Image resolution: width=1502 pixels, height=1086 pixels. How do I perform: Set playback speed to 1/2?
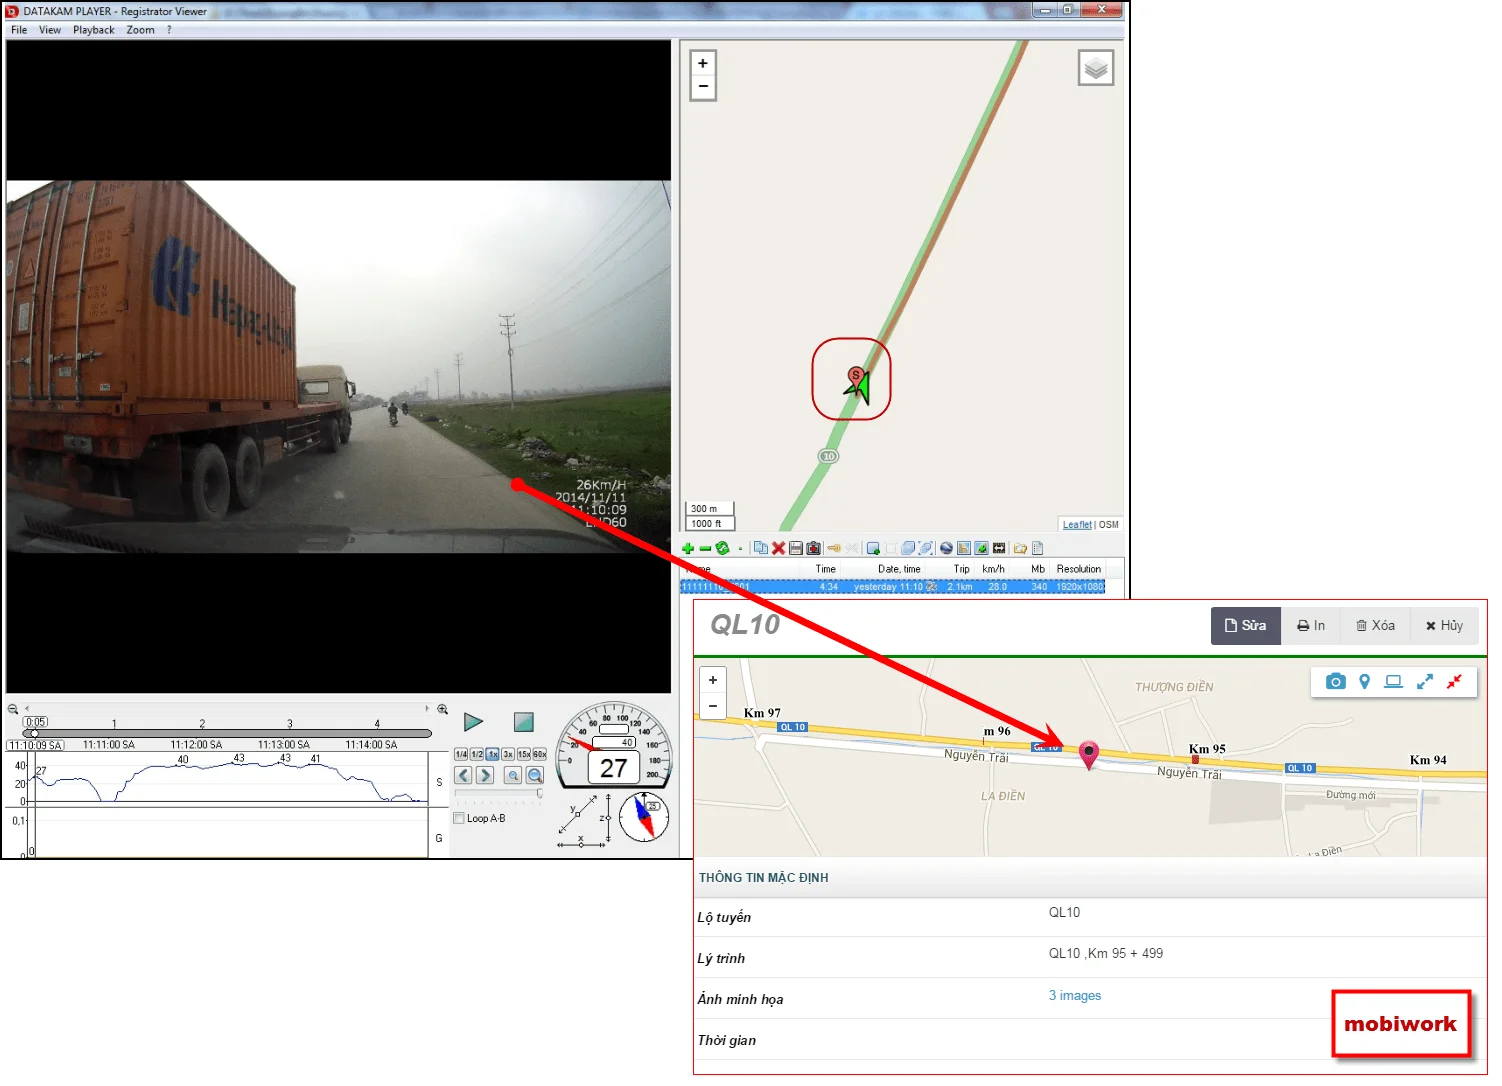point(477,754)
